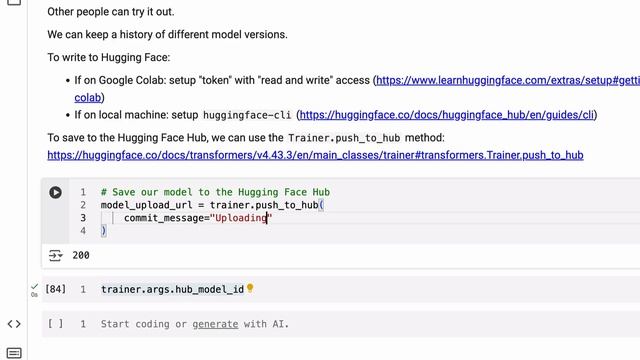
Task: Open the Trainer.push_to_hub documentation link
Action: [315, 155]
